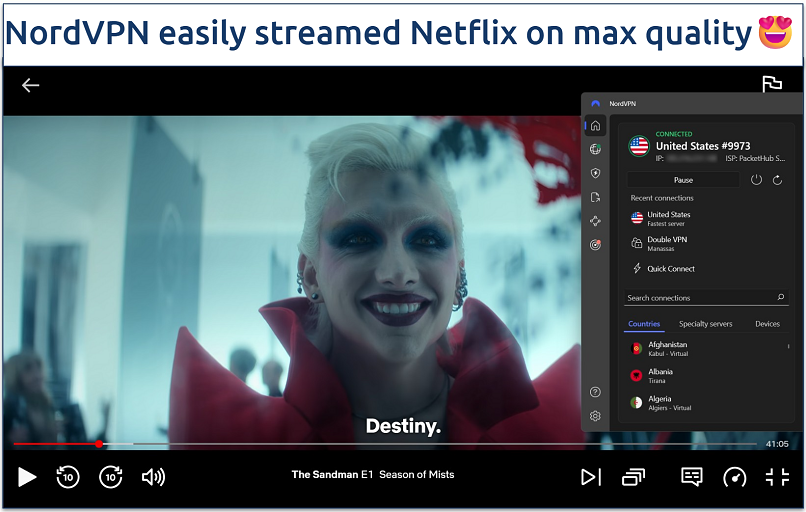
Task: Report a problem using the flag icon
Action: [x=771, y=85]
